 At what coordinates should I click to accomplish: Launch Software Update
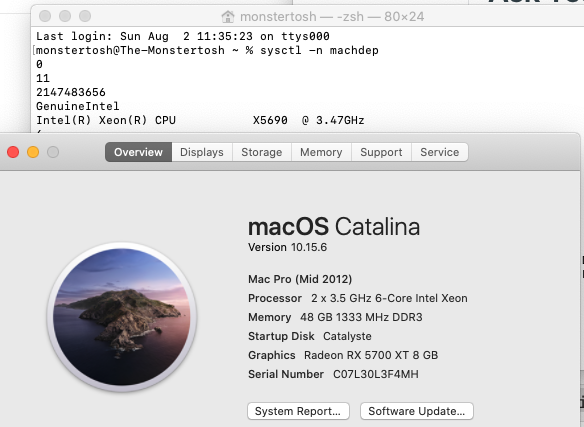coord(416,411)
